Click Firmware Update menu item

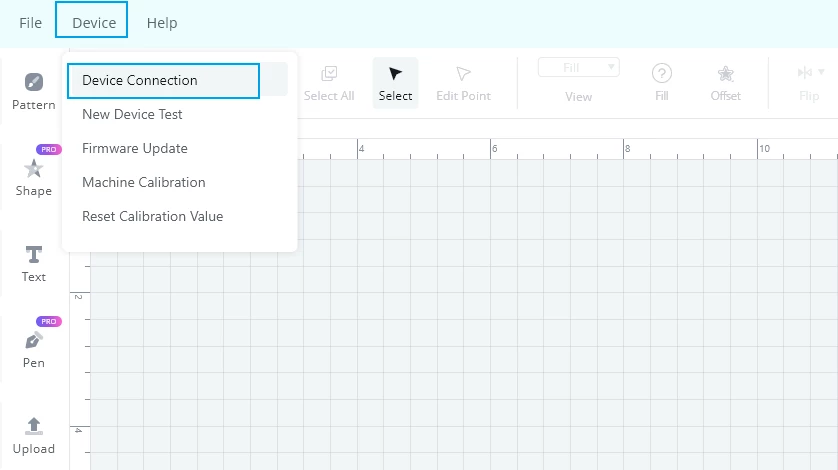[135, 149]
